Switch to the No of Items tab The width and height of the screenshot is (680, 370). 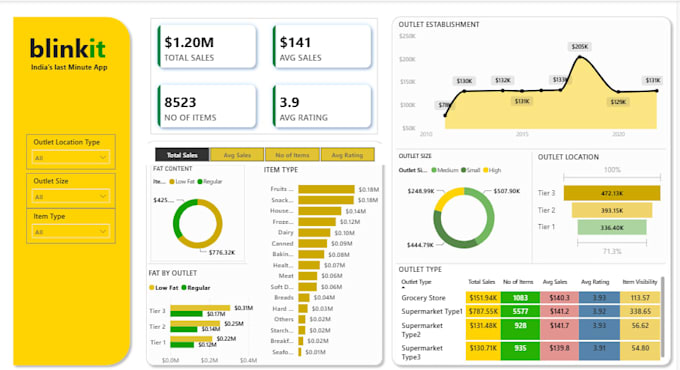coord(292,155)
